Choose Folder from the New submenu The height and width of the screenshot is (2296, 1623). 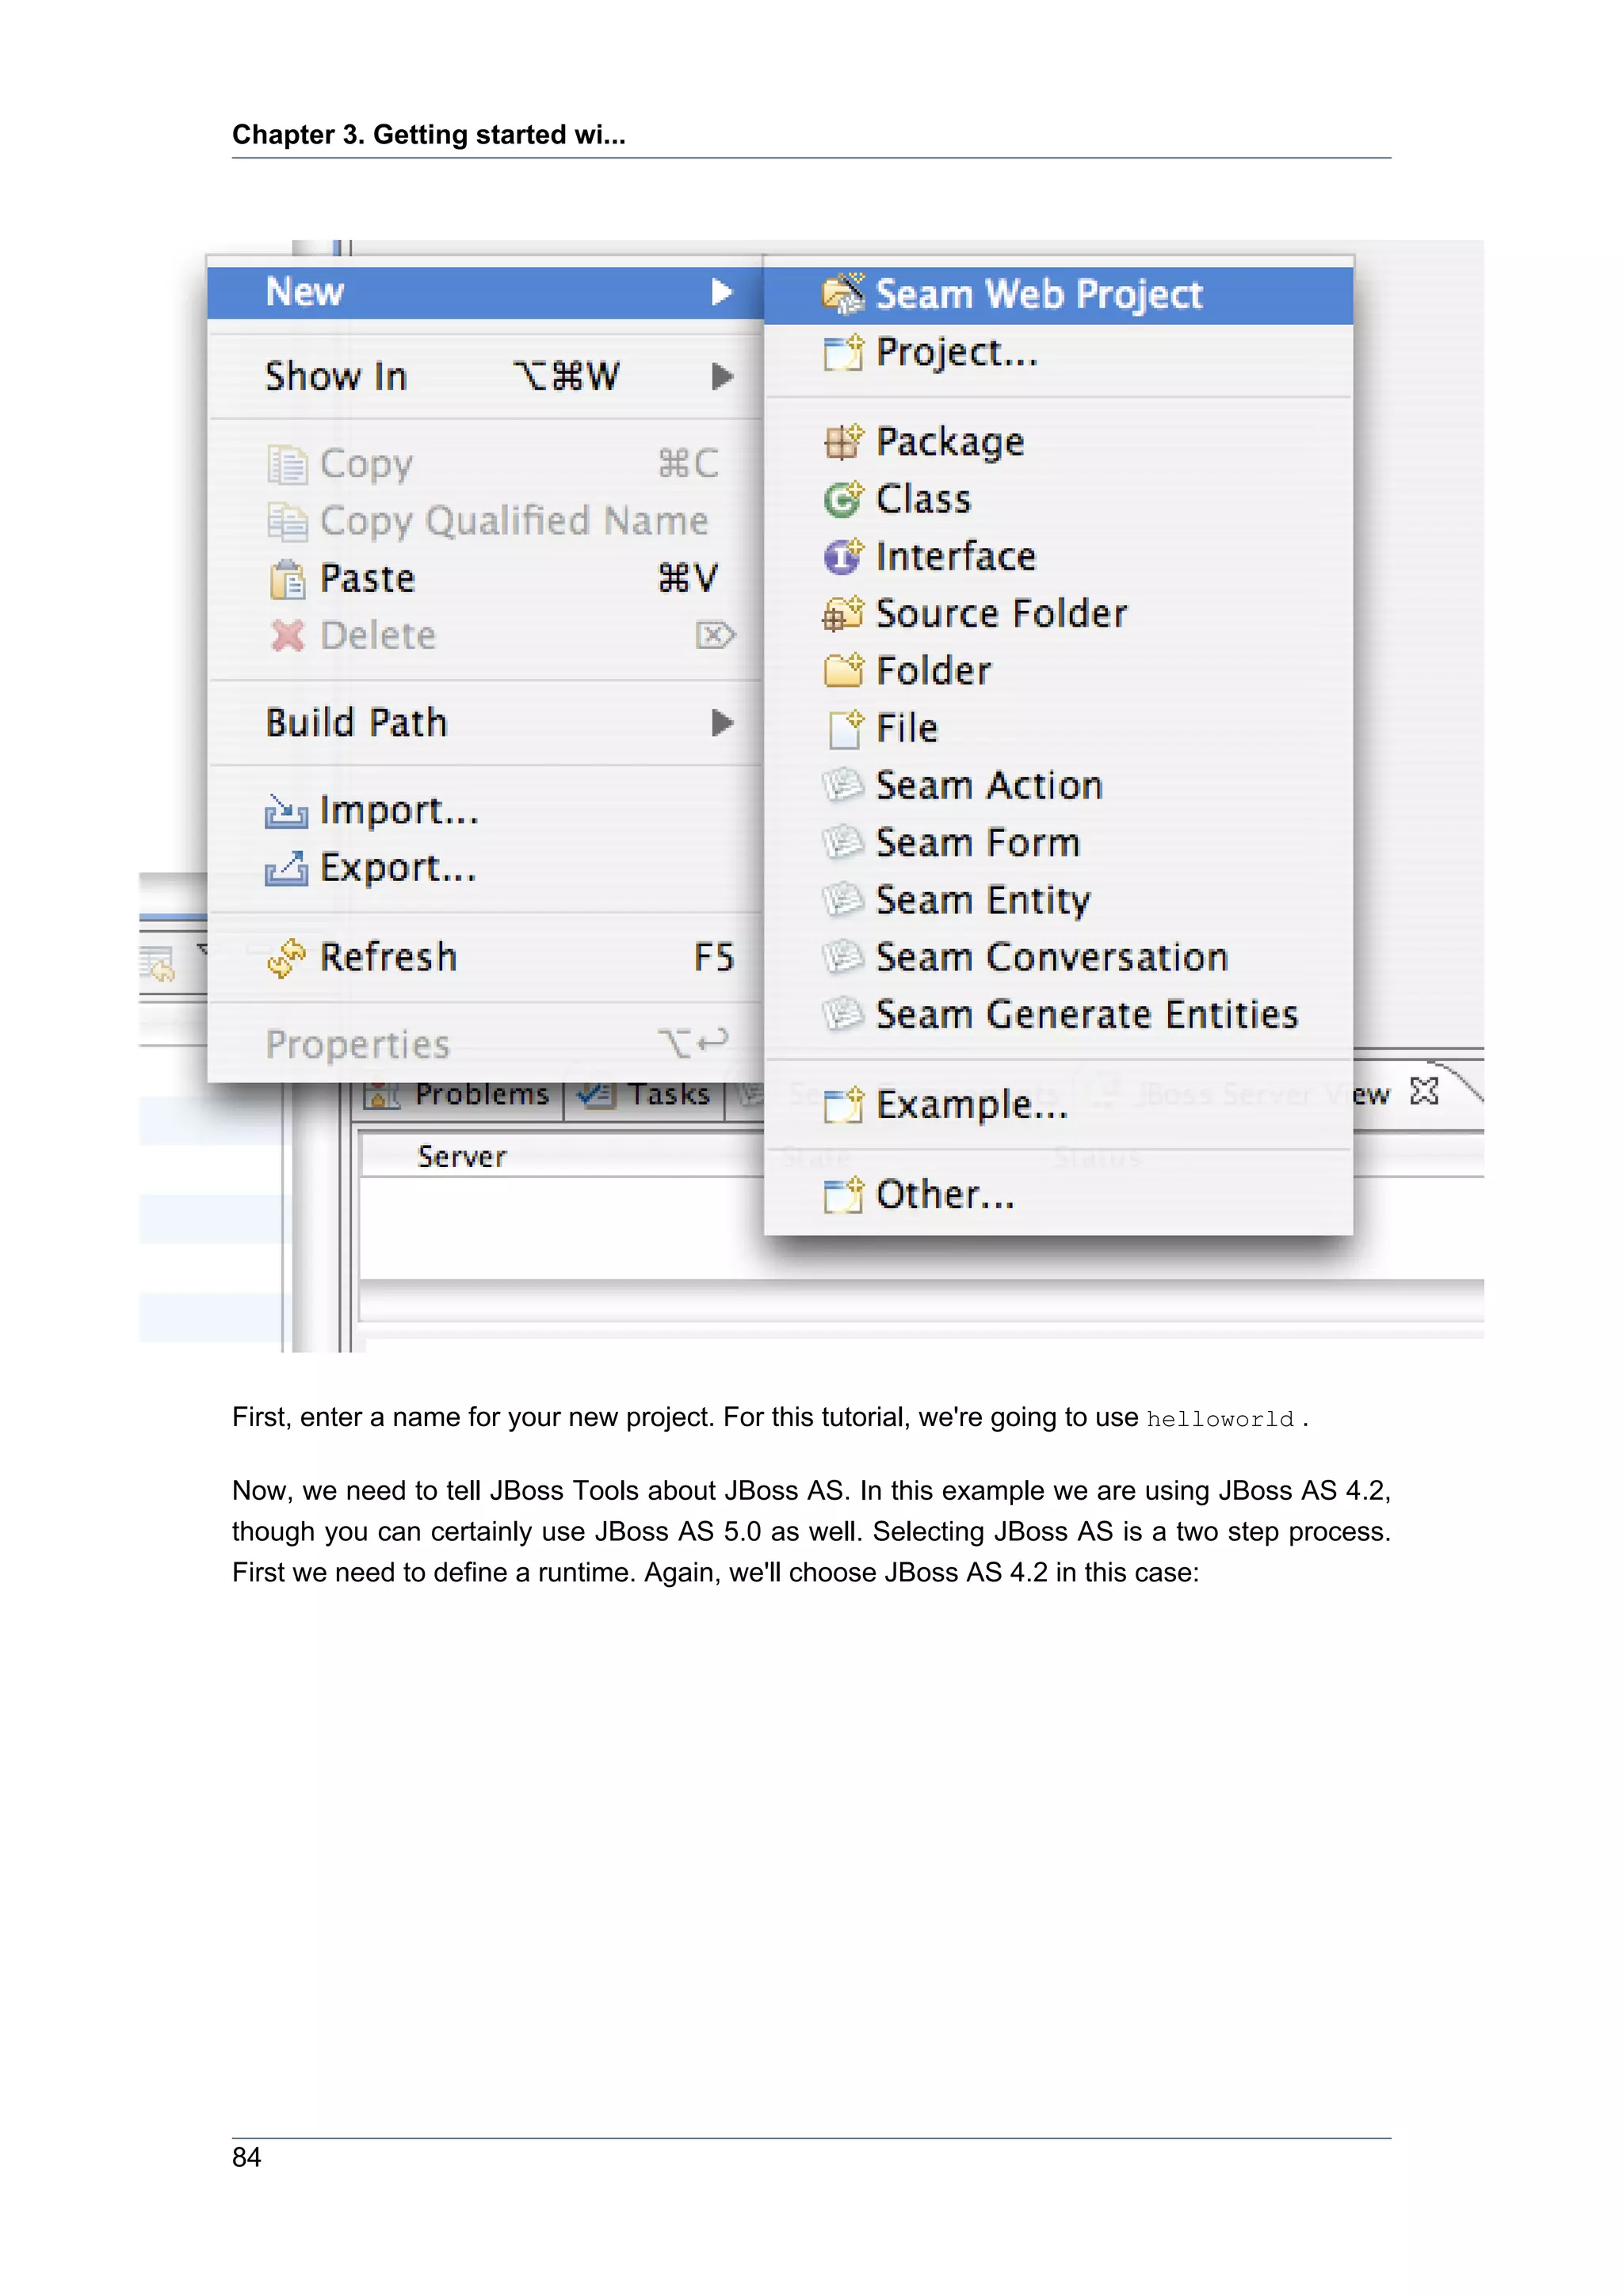click(x=1058, y=671)
